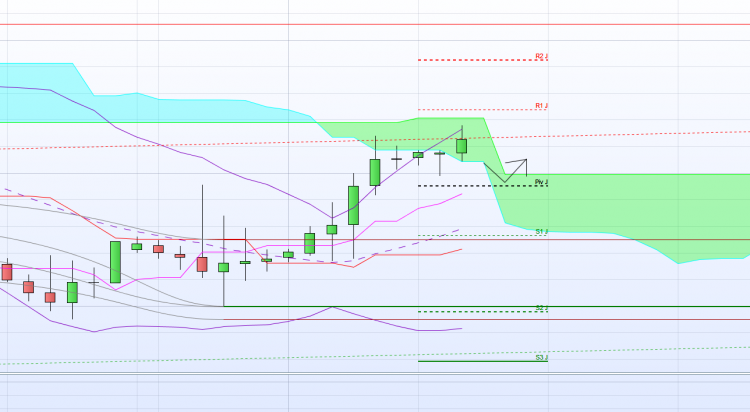Select the dark green horizontal support line
The image size is (750, 412).
point(486,306)
